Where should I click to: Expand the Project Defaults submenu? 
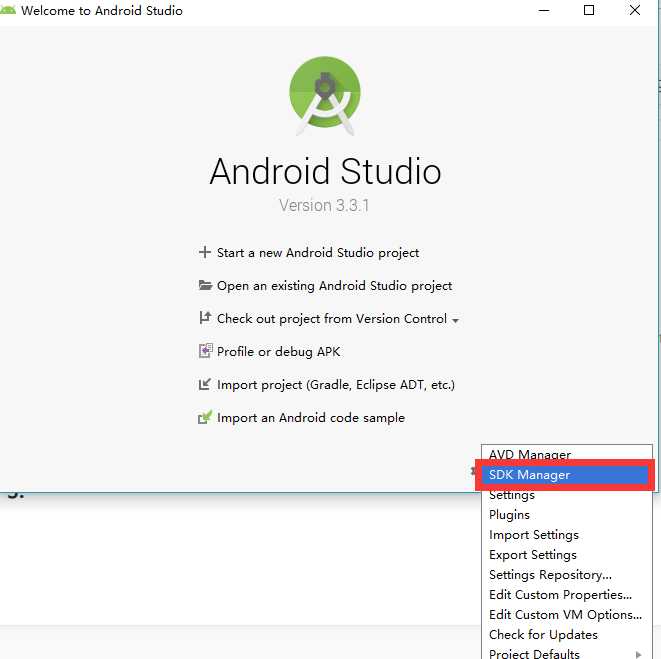(x=567, y=654)
